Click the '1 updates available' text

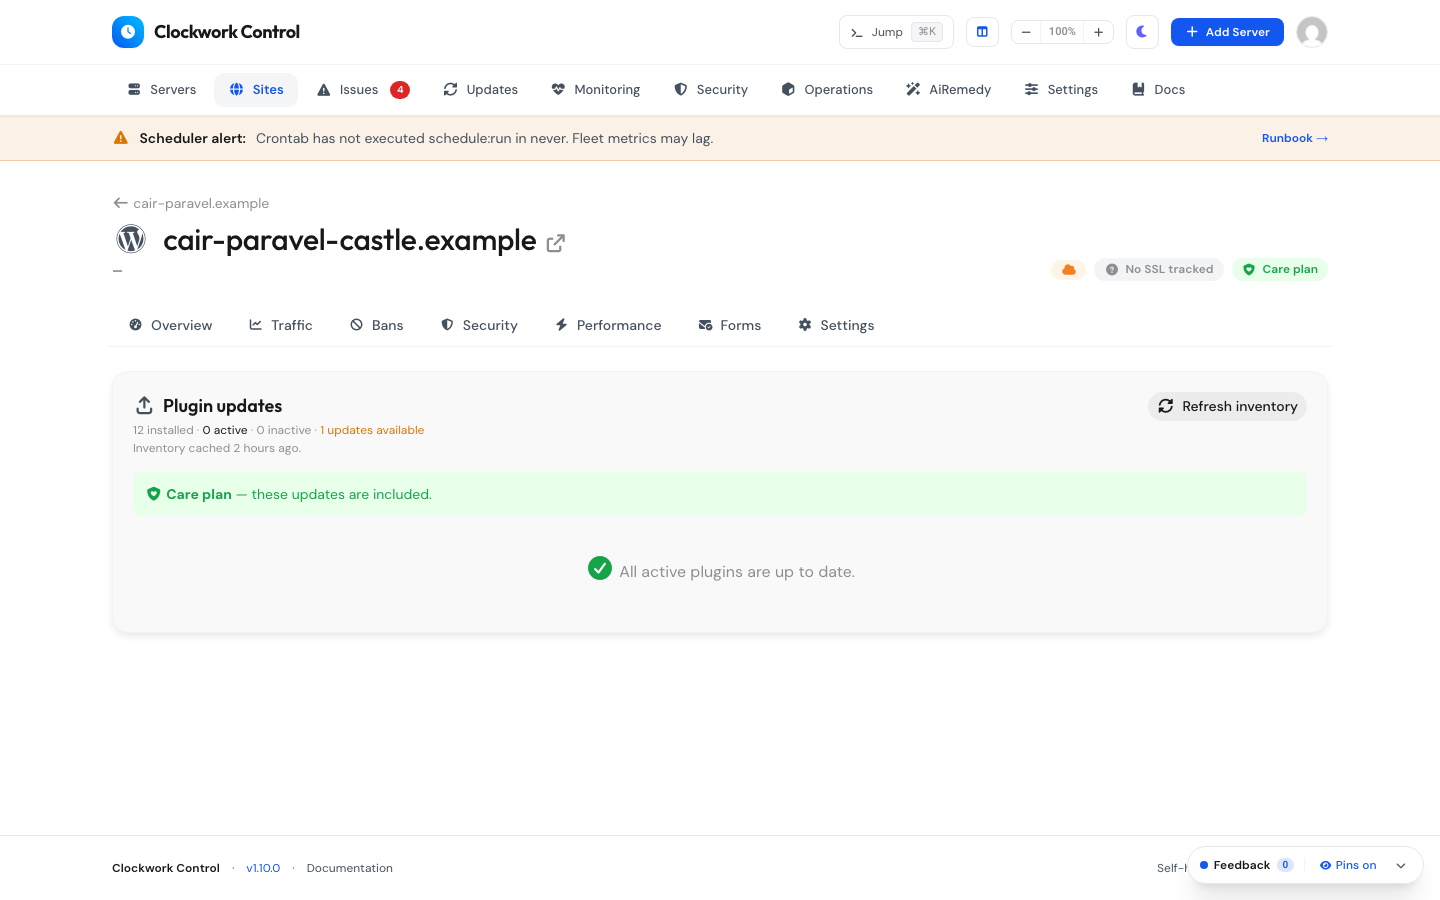tap(372, 430)
